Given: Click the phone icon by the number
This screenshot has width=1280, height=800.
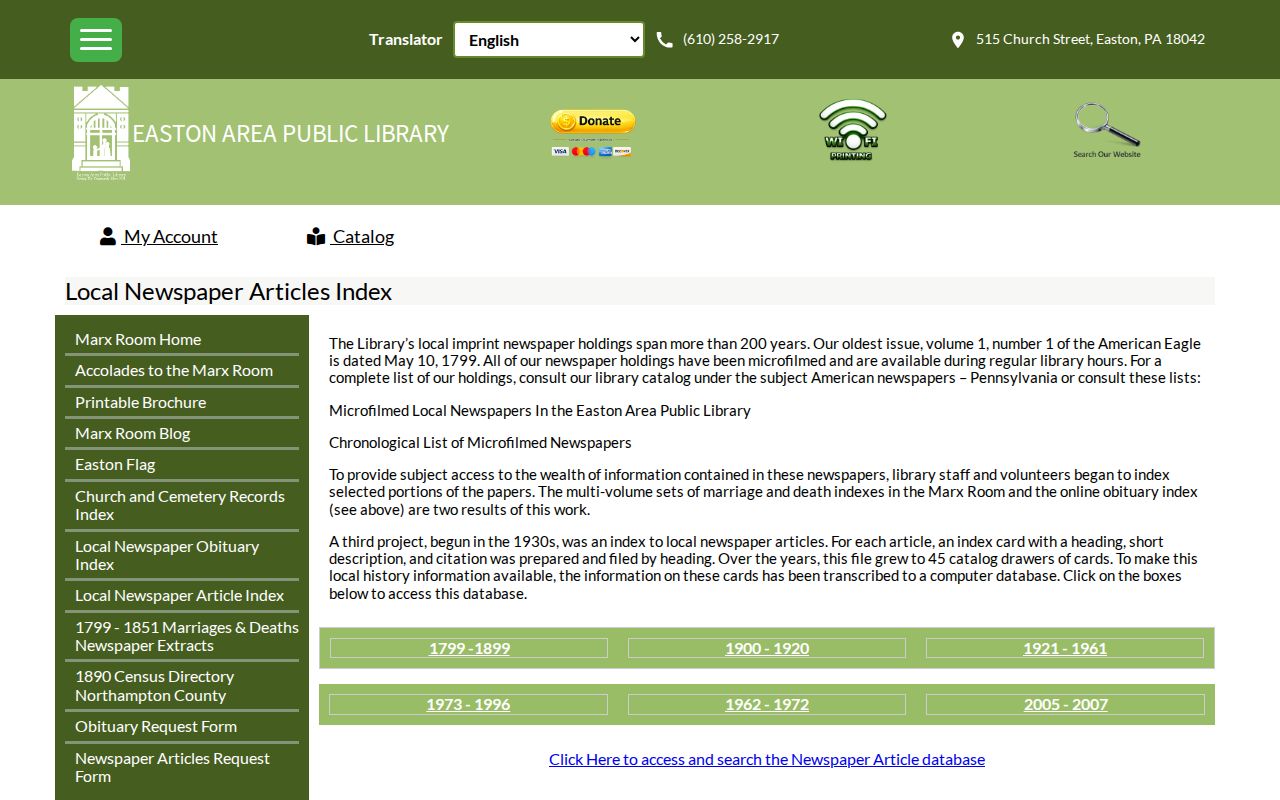Looking at the screenshot, I should (x=664, y=40).
